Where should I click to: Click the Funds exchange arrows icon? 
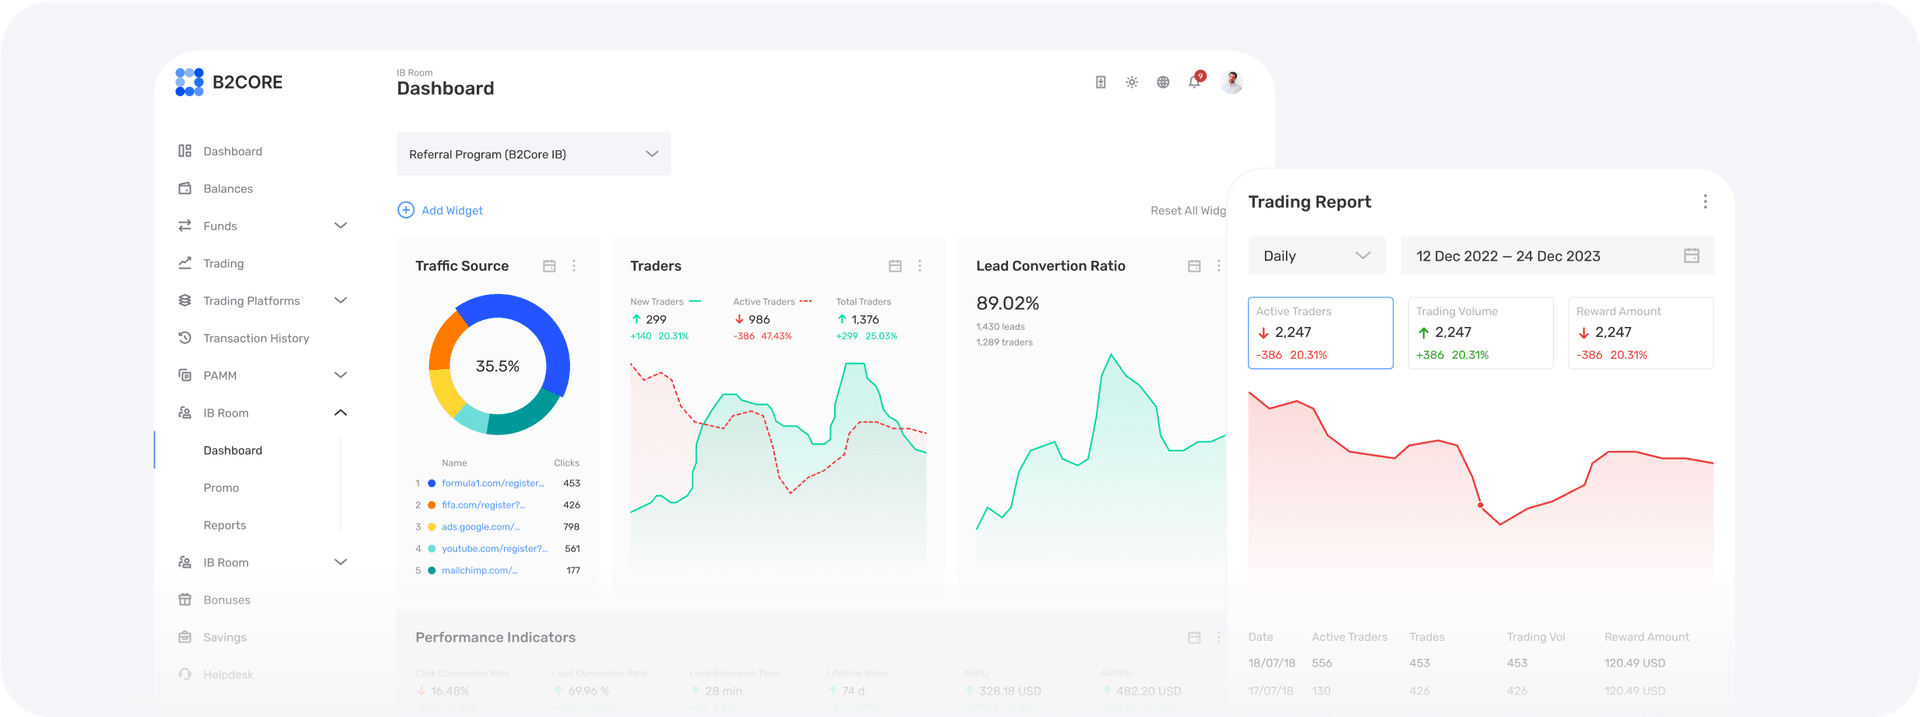pyautogui.click(x=185, y=226)
